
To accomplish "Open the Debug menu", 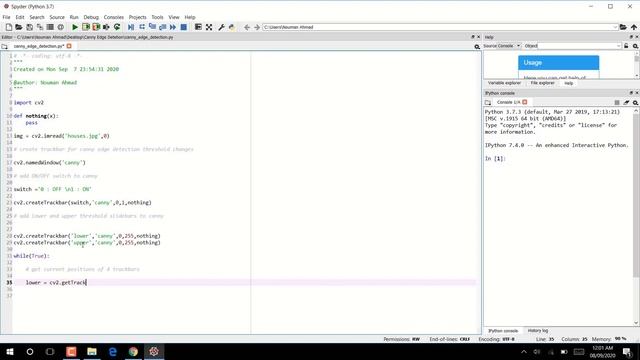I will click(x=91, y=17).
